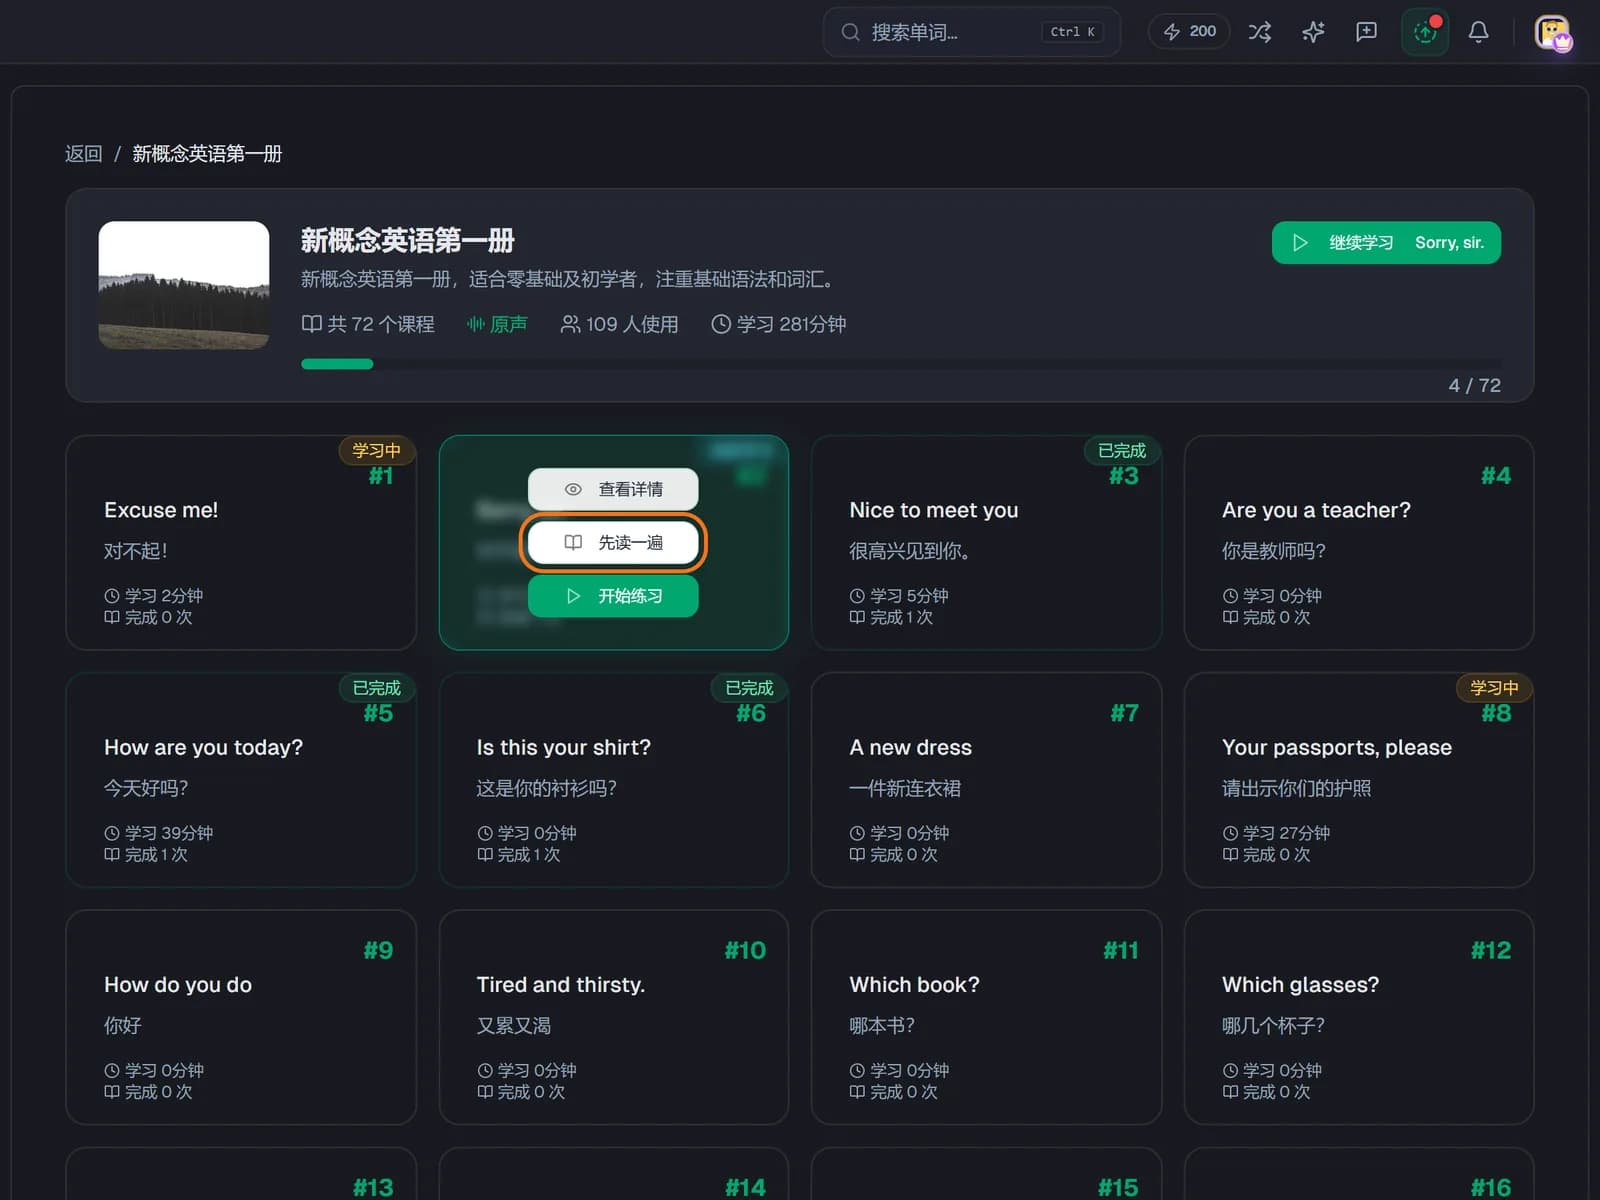Image resolution: width=1600 pixels, height=1200 pixels.
Task: Open lesson Which book?
Action: [986, 1017]
